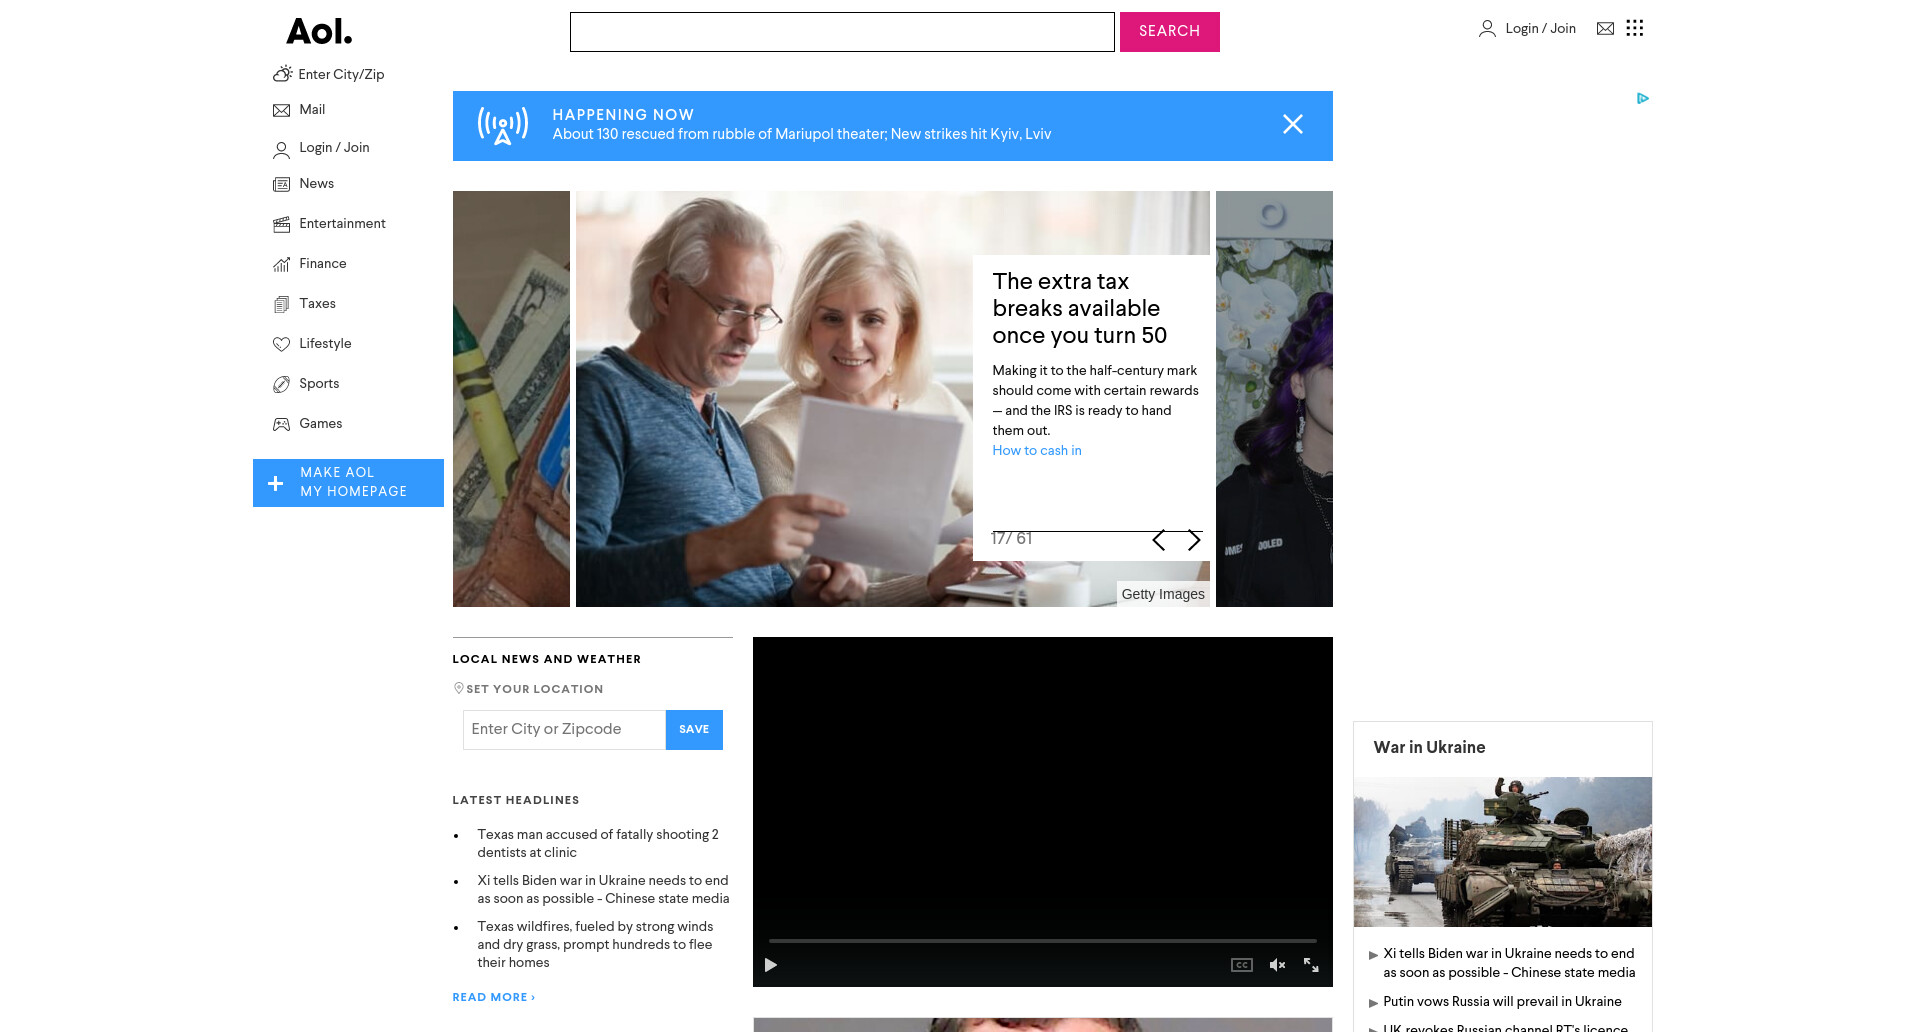Expand the video to fullscreen
1920x1032 pixels.
pos(1311,965)
